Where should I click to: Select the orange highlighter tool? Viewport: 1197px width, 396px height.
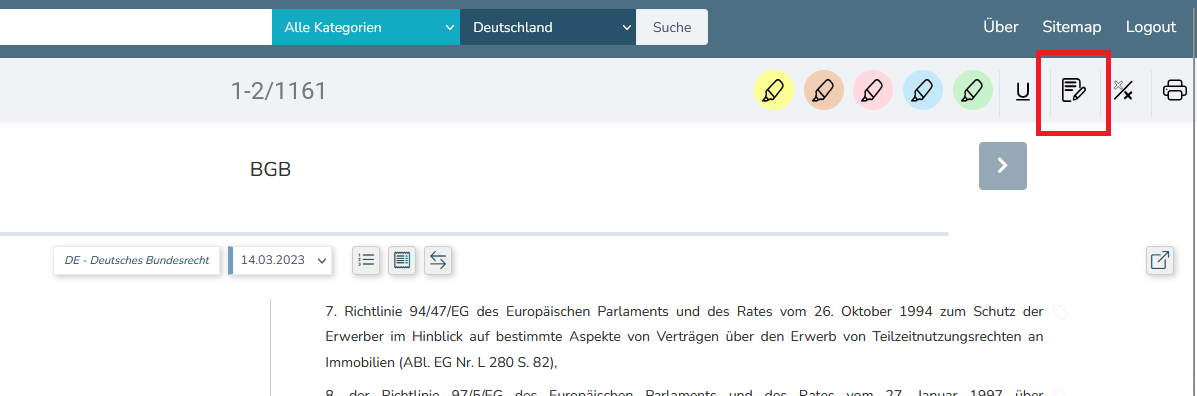click(824, 91)
